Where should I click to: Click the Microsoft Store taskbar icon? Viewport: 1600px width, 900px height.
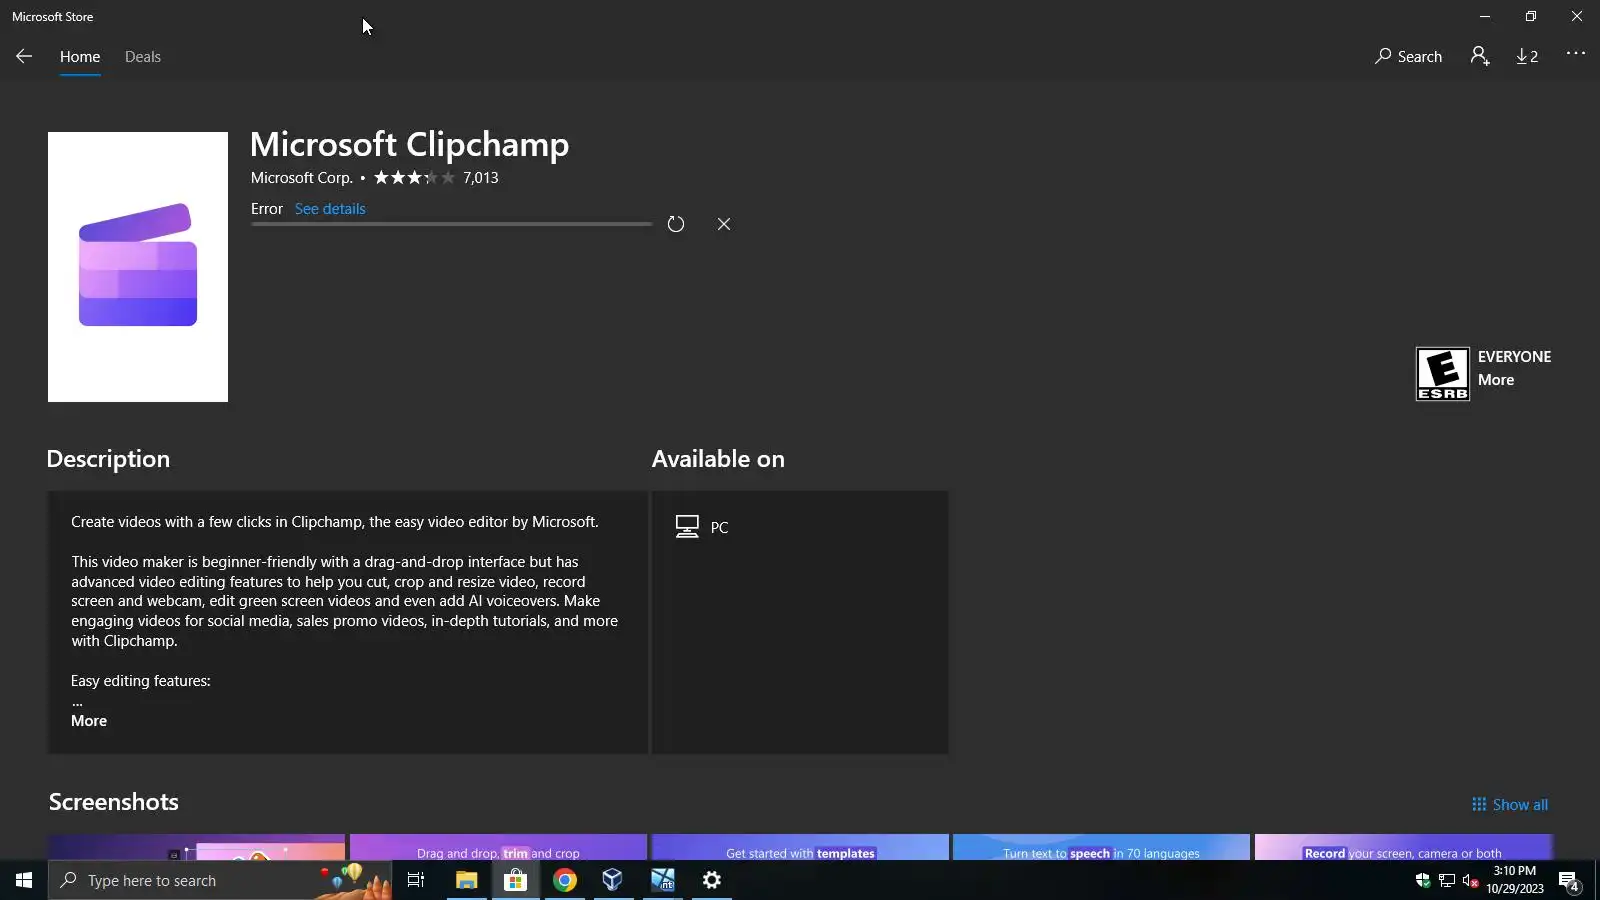click(x=515, y=880)
